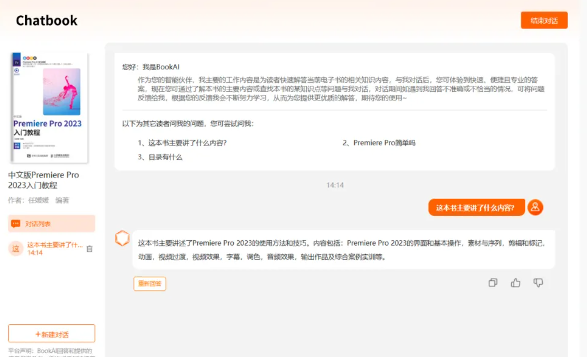The image size is (587, 363).
Task: Click the answer text about Premiere Pro 2023
Action: 342,250
